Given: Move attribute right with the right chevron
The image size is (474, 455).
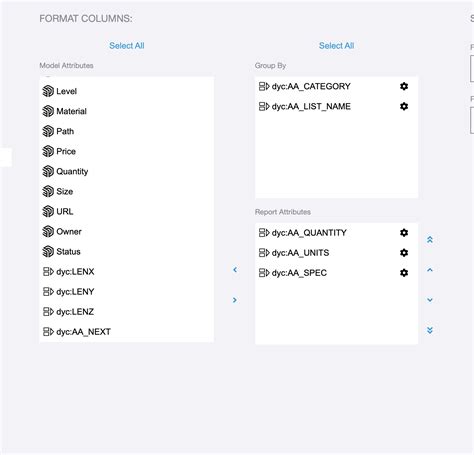Looking at the screenshot, I should click(235, 300).
